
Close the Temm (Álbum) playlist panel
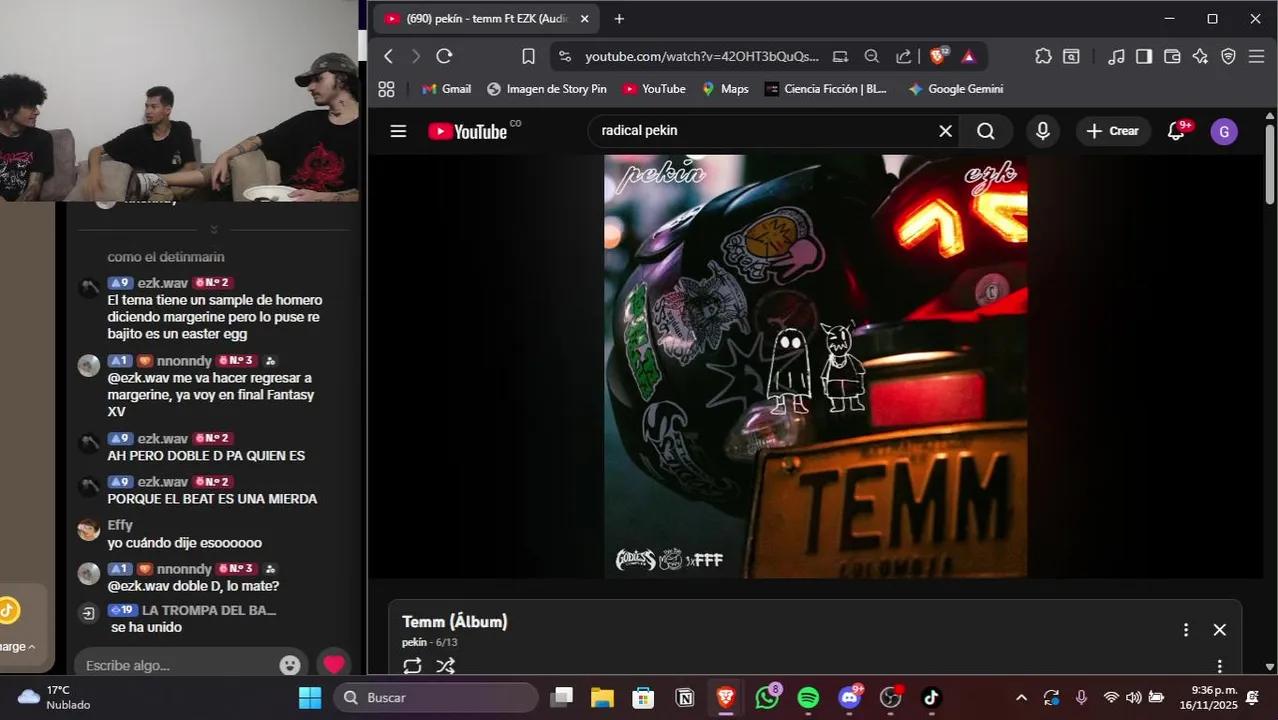(x=1219, y=630)
